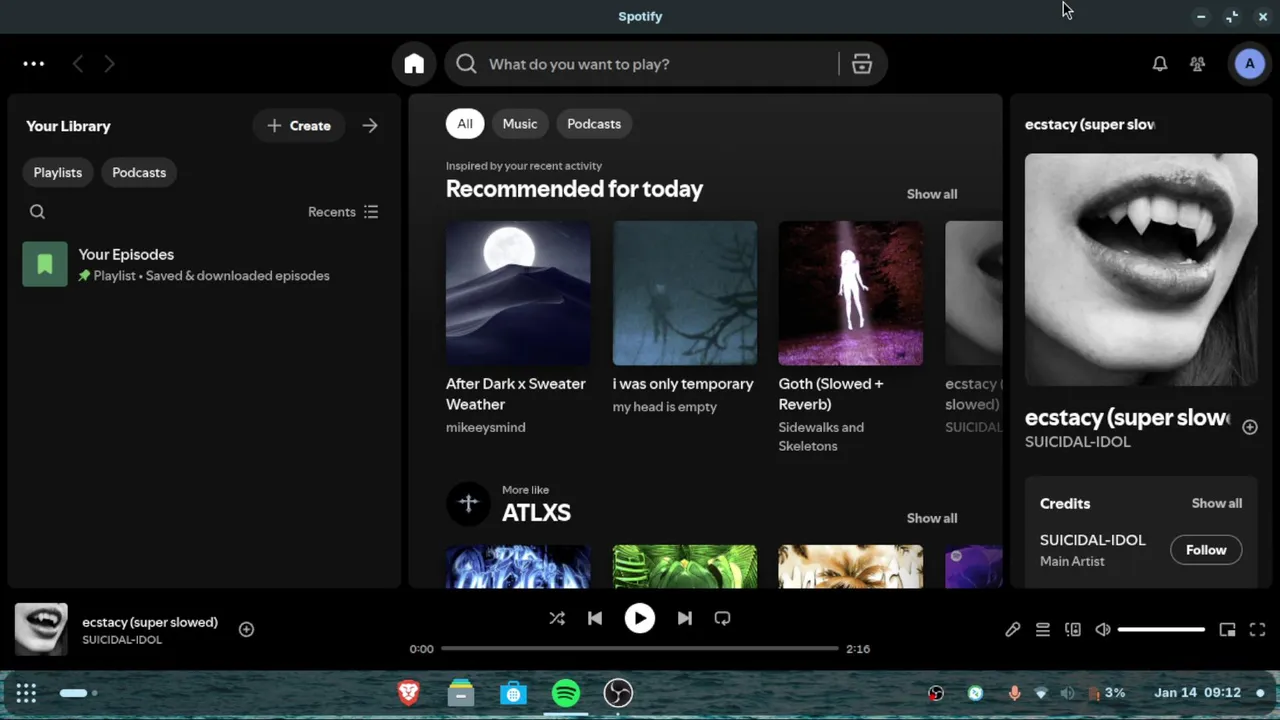
Task: Show all More like ATLXS
Action: click(932, 518)
